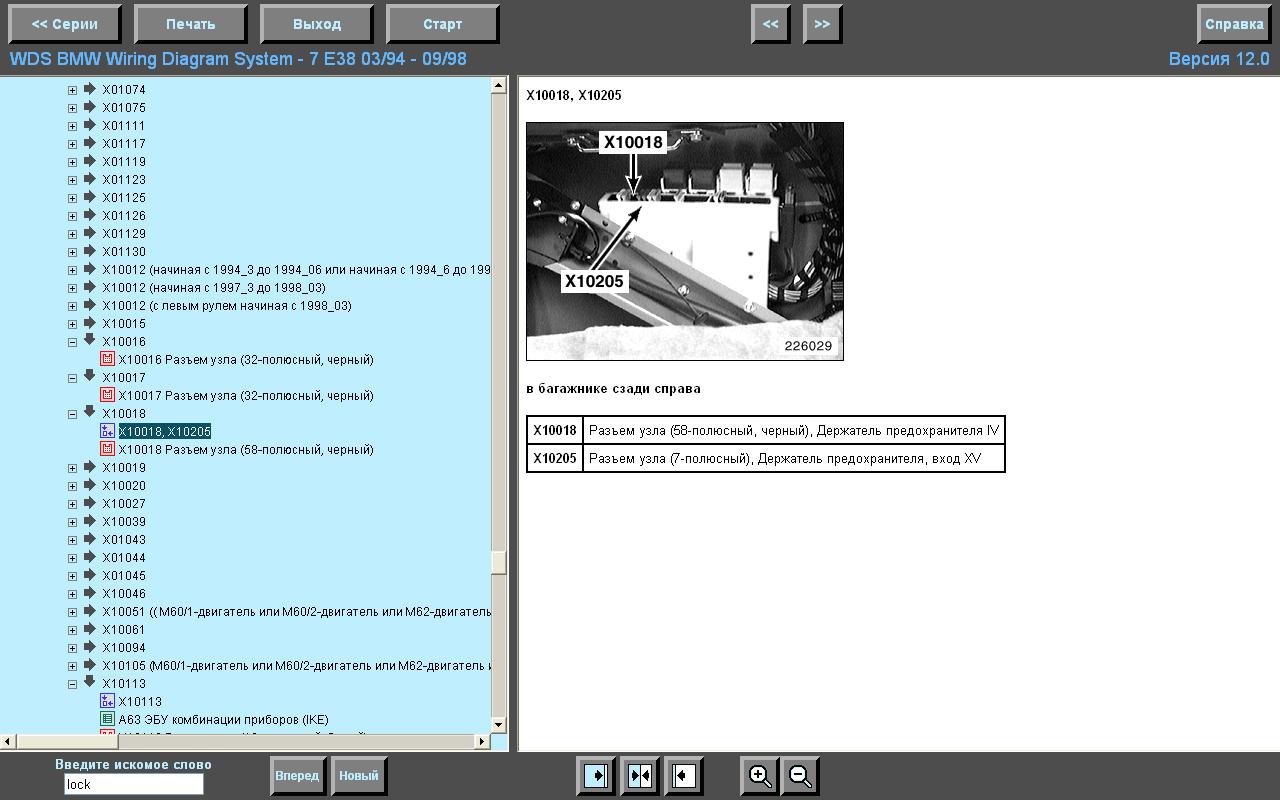Show only left pane layout icon
Image resolution: width=1280 pixels, height=800 pixels.
click(x=684, y=775)
